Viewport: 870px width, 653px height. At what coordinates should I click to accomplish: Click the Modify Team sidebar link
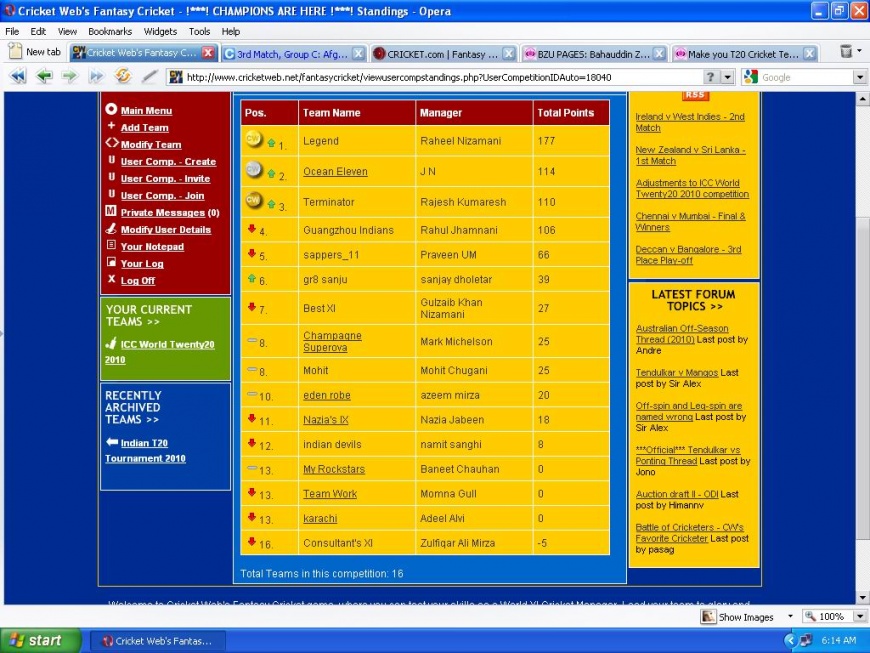(x=151, y=145)
